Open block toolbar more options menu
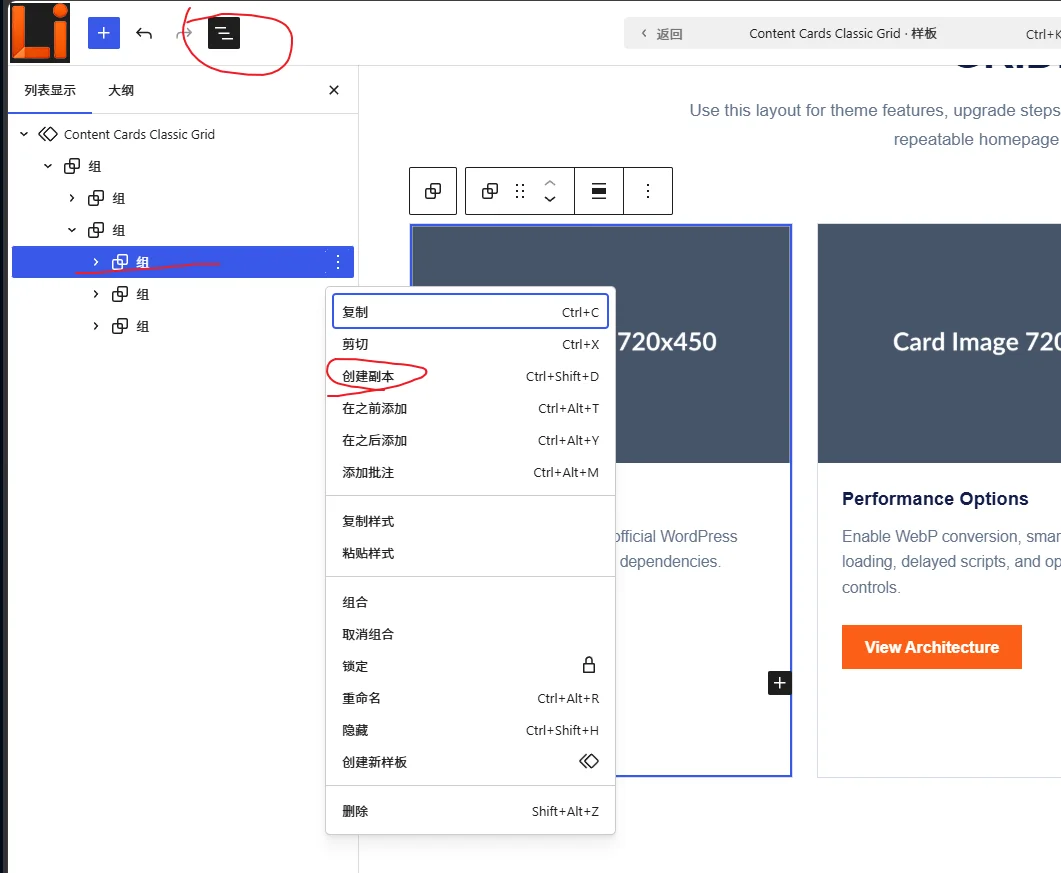Image resolution: width=1061 pixels, height=873 pixels. tap(648, 191)
